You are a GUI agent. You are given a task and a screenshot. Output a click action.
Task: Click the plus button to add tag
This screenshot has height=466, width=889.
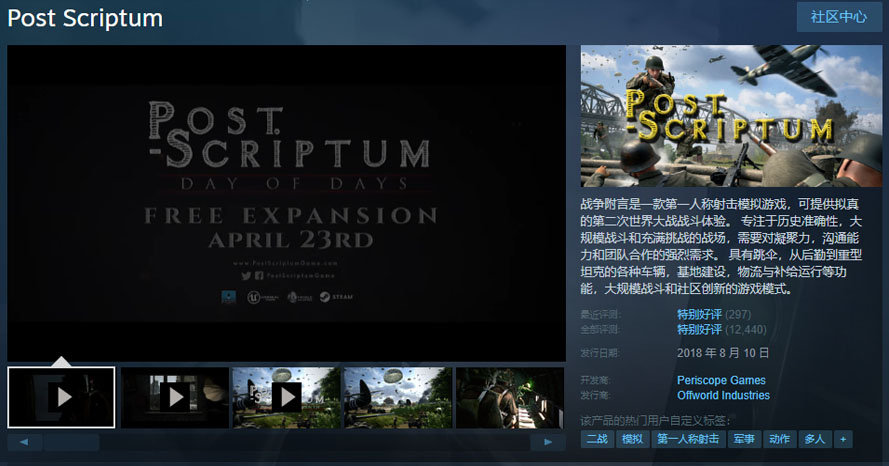pos(843,439)
